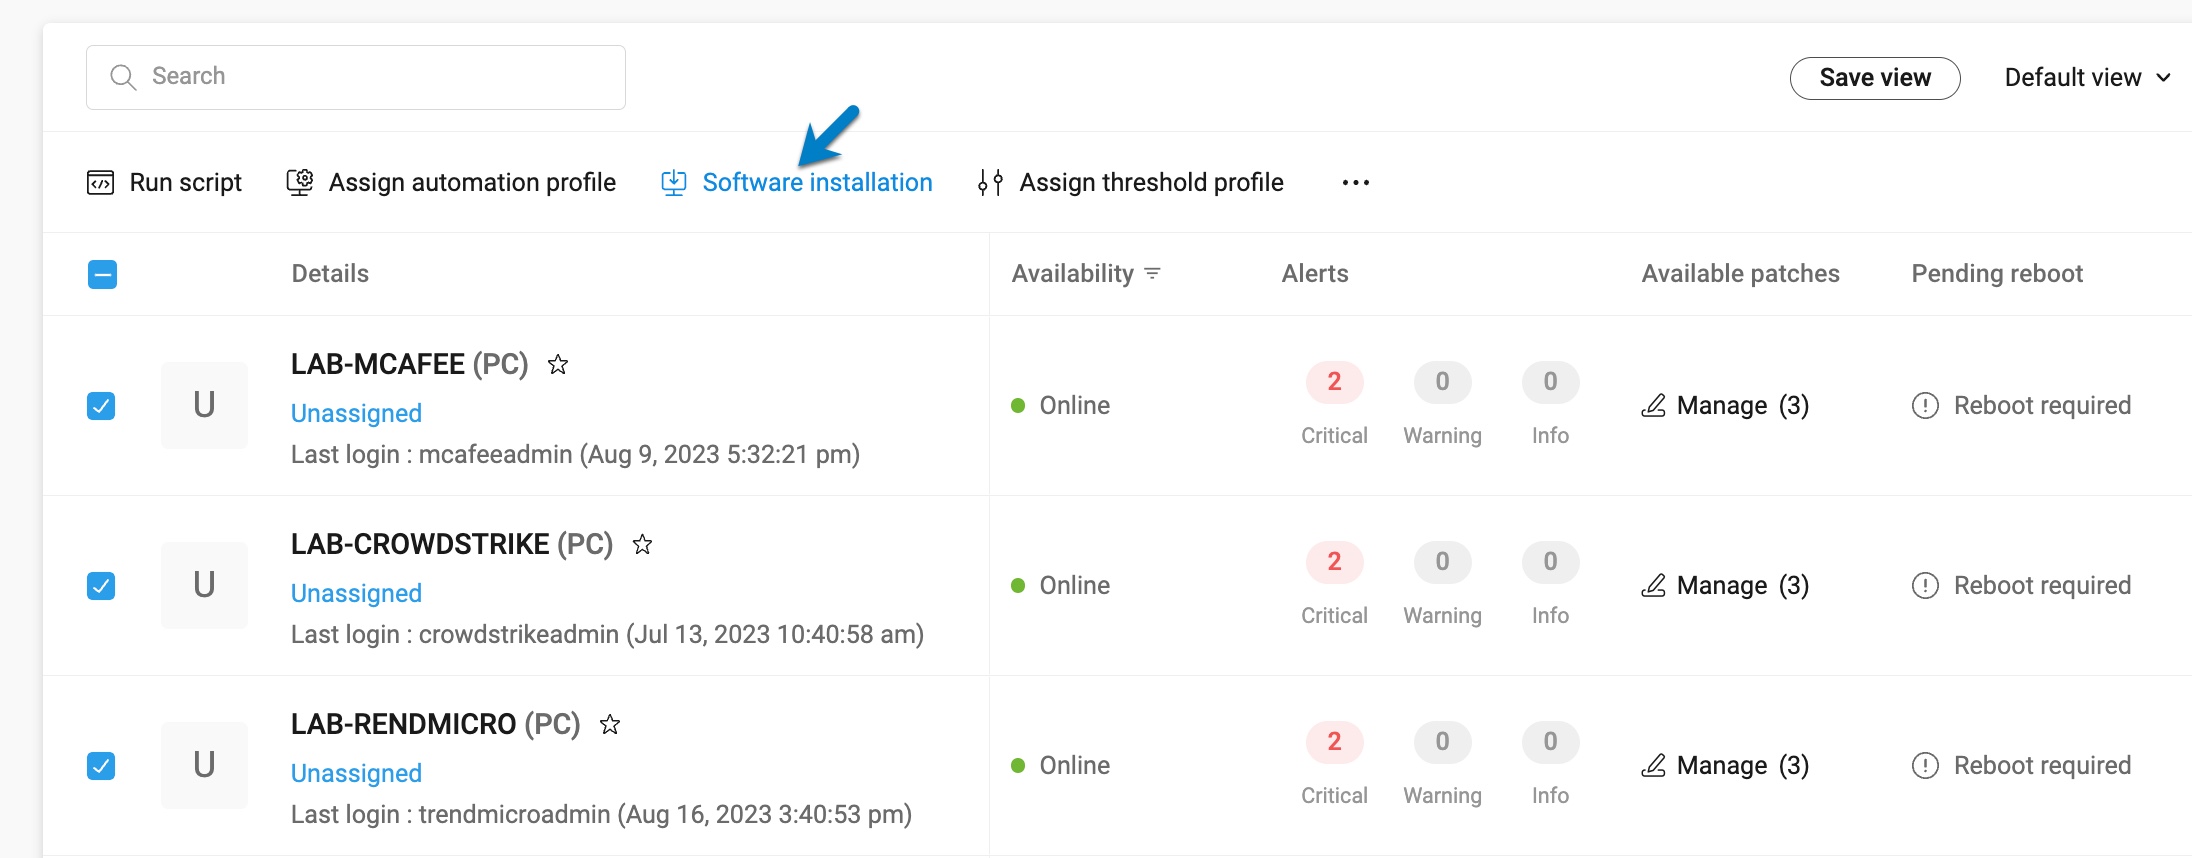Click the Availability filter icon
2192x858 pixels.
(x=1152, y=273)
